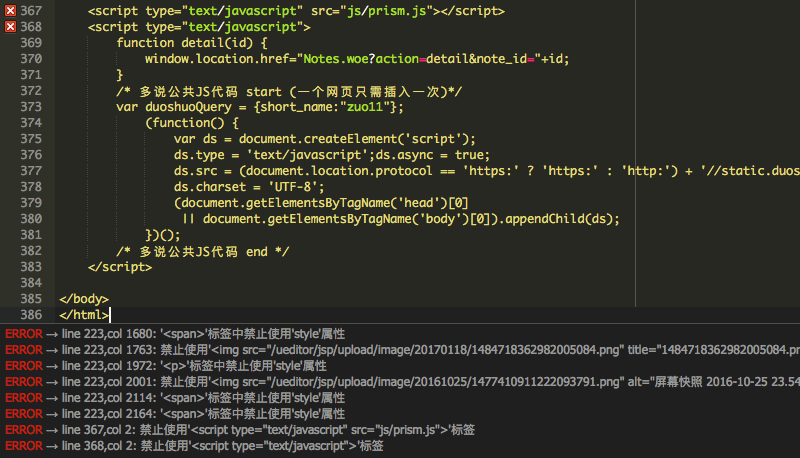Click "appendChild(ds);" on line 380
Image resolution: width=800 pixels, height=458 pixels.
(562, 219)
